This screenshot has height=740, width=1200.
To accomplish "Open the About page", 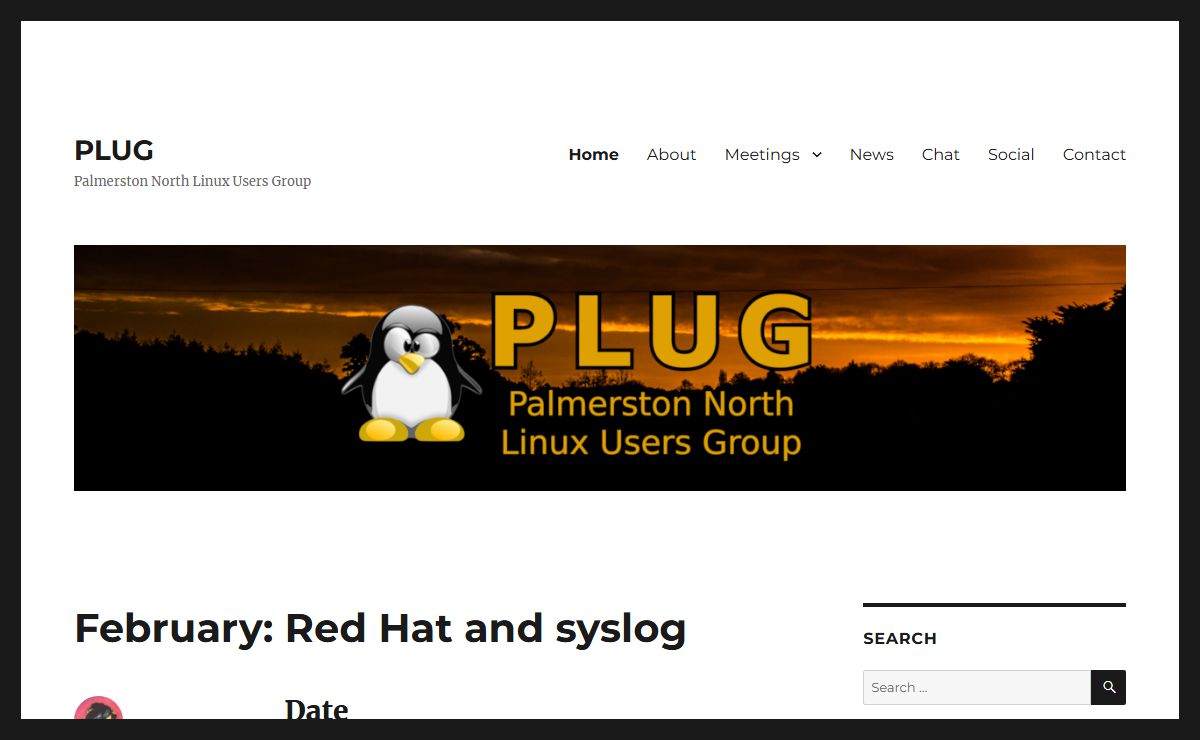I will click(x=671, y=154).
